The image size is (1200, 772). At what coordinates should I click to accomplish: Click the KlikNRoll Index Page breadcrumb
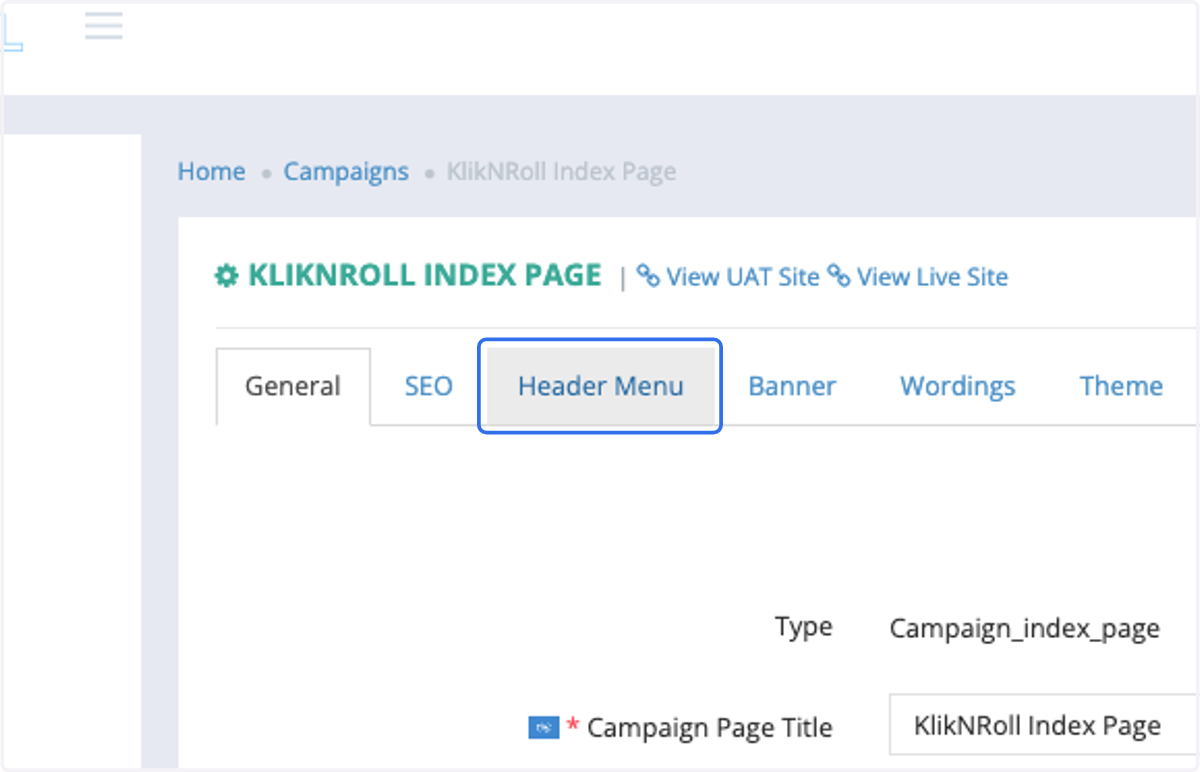coord(561,171)
